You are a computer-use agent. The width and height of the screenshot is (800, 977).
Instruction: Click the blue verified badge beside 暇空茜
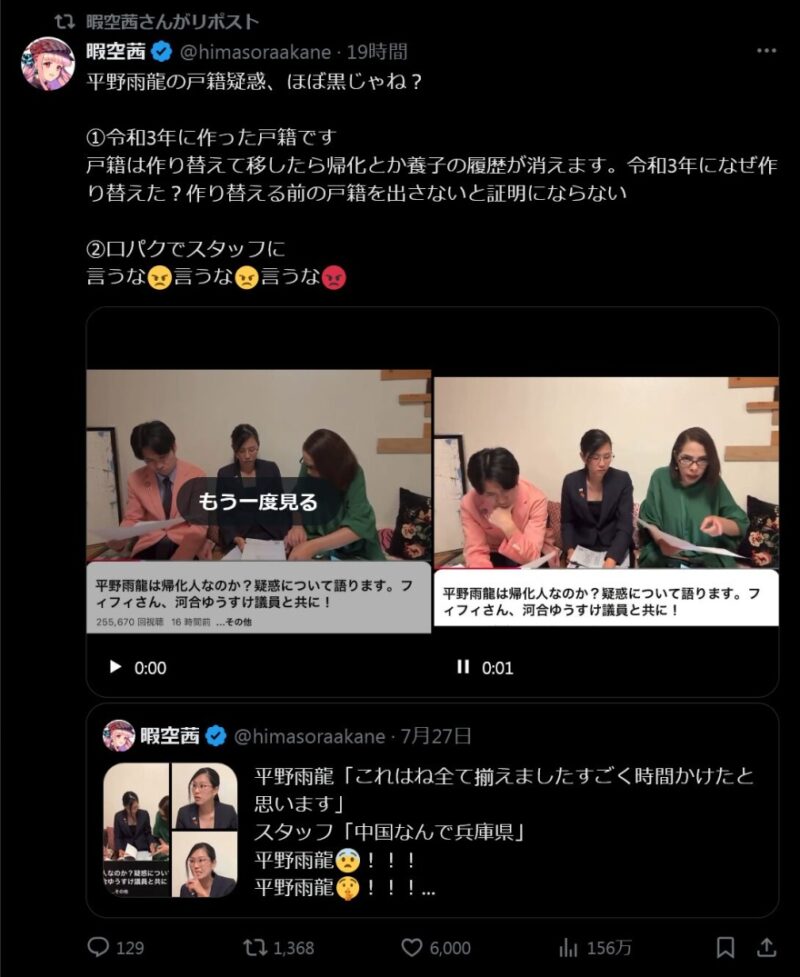tap(161, 52)
